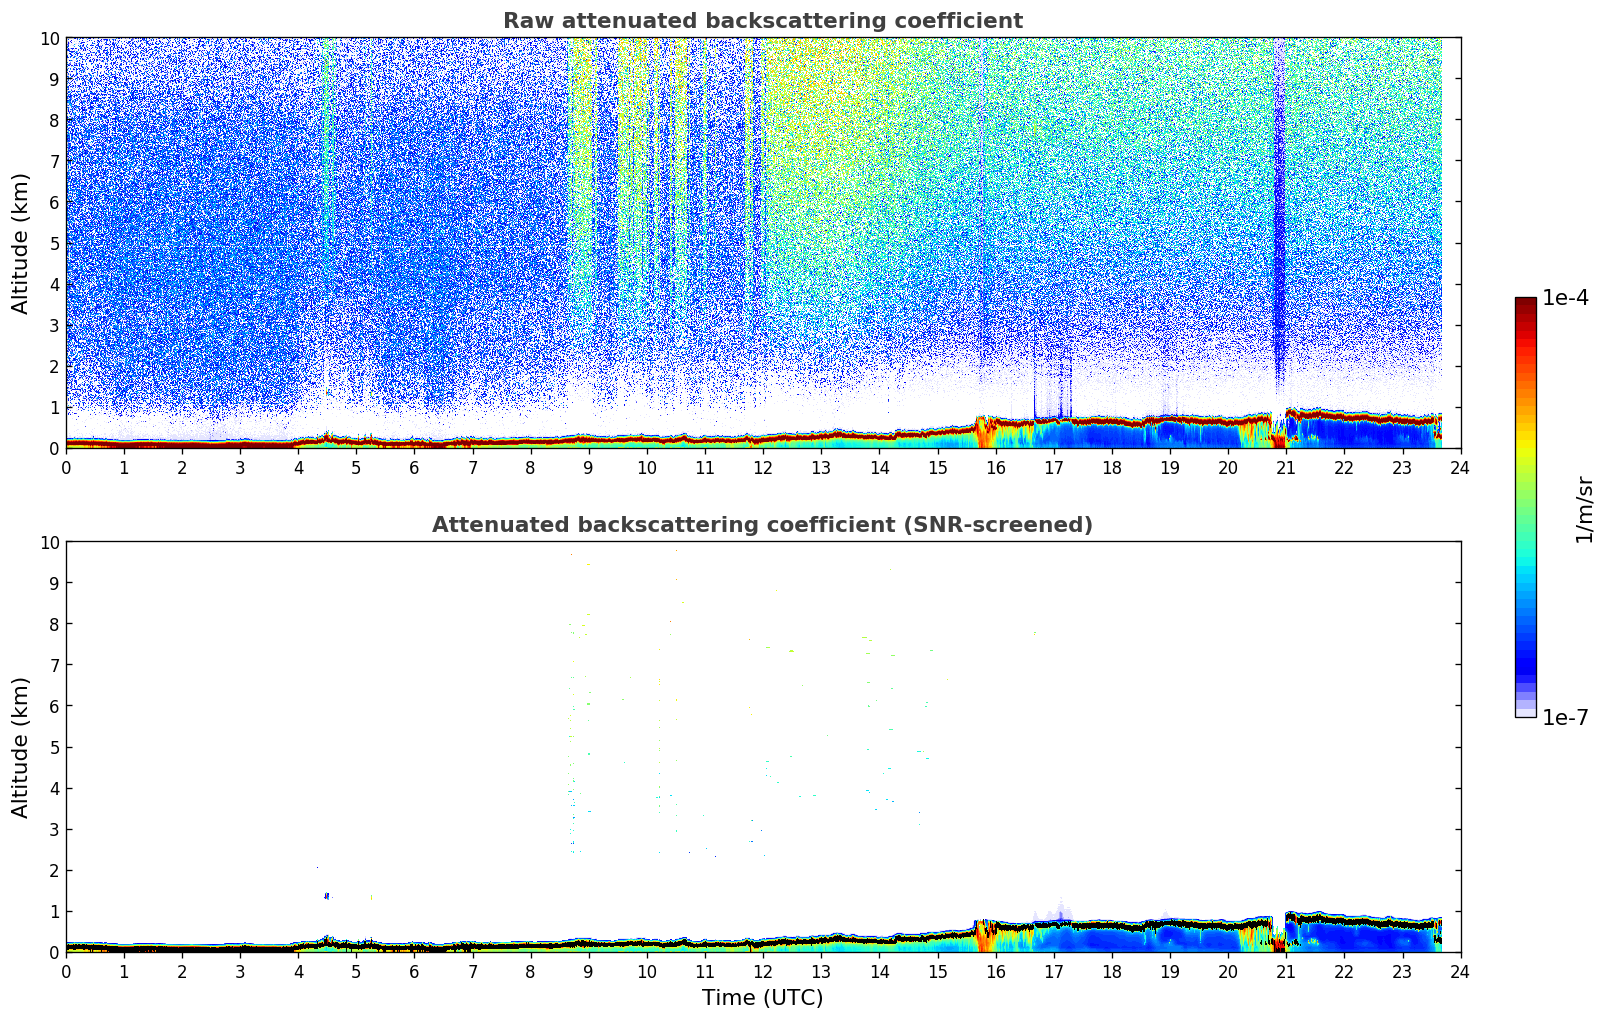The image size is (1606, 1020).
Task: Click hour "21" tick on top plot time axis
Action: (1286, 467)
